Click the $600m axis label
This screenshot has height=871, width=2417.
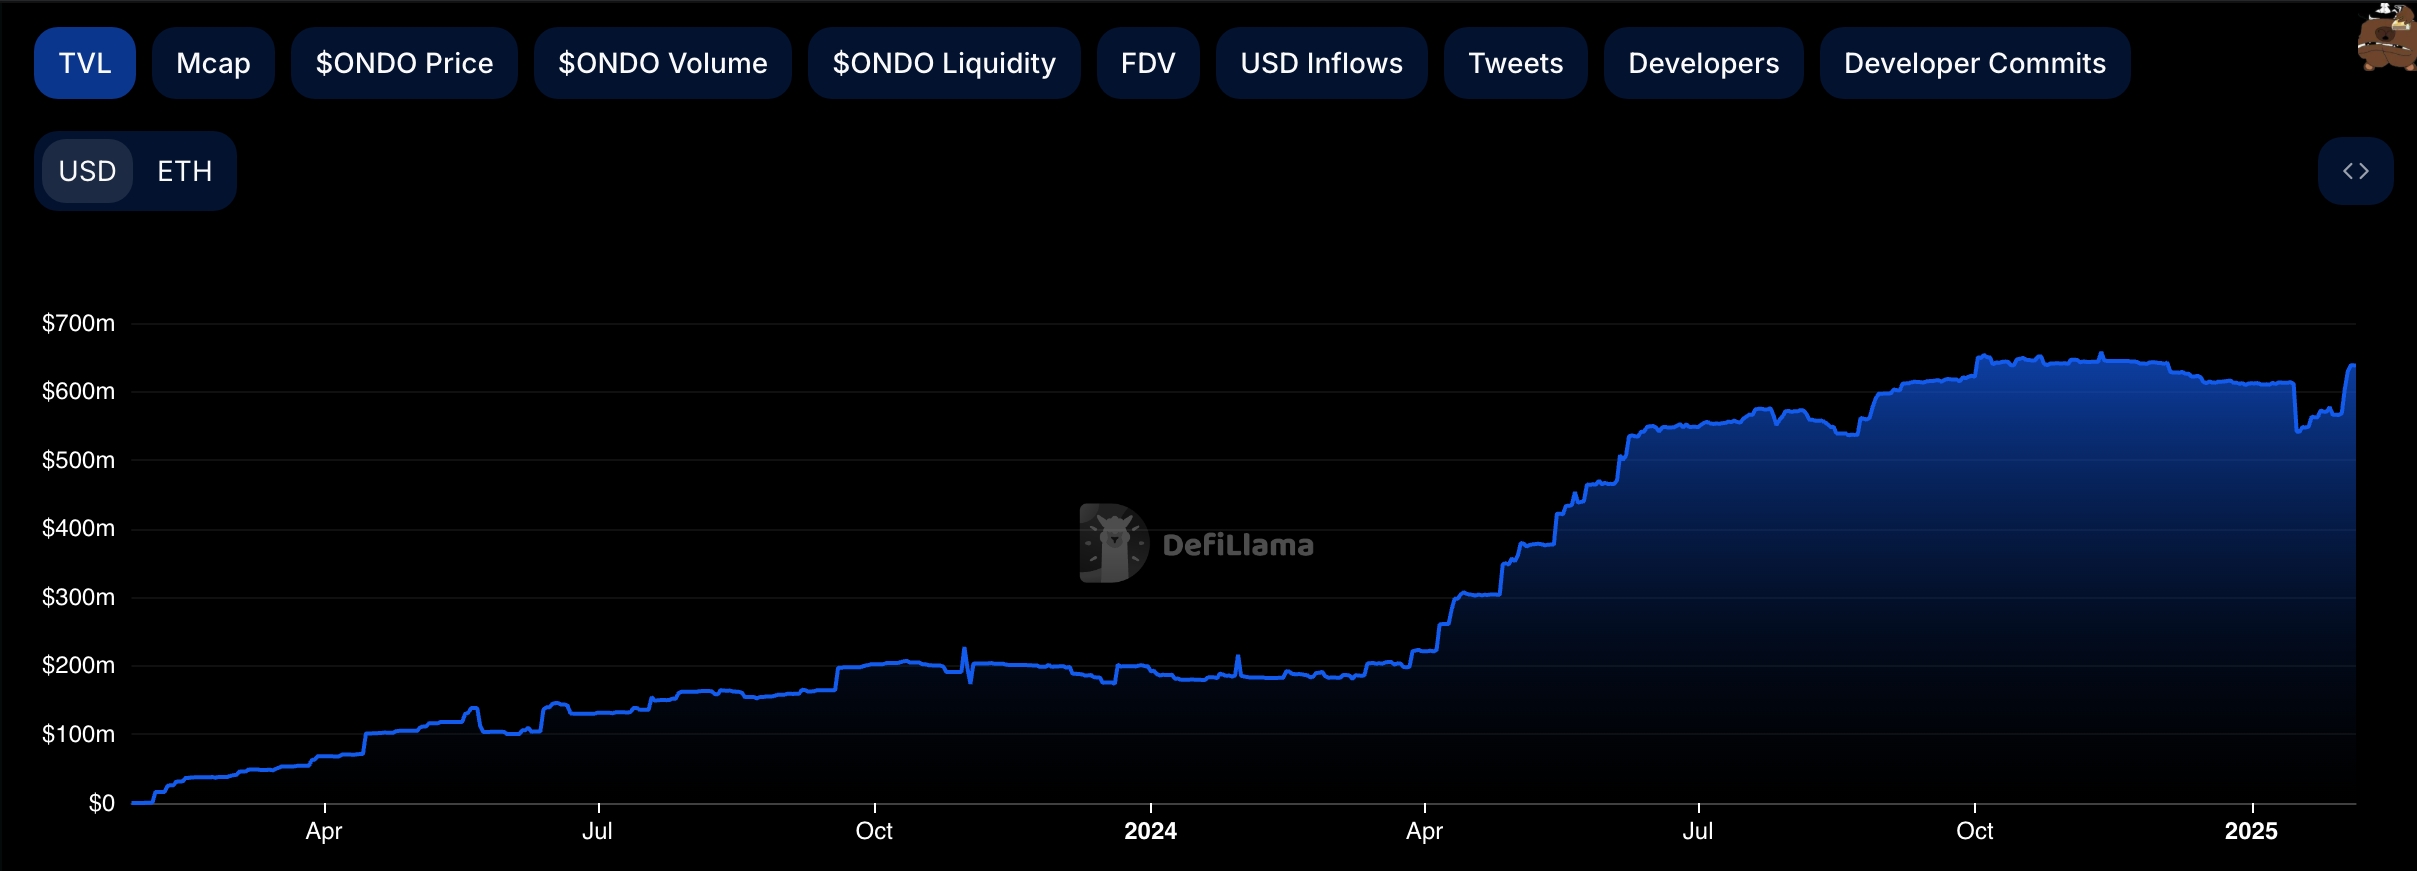coord(78,391)
